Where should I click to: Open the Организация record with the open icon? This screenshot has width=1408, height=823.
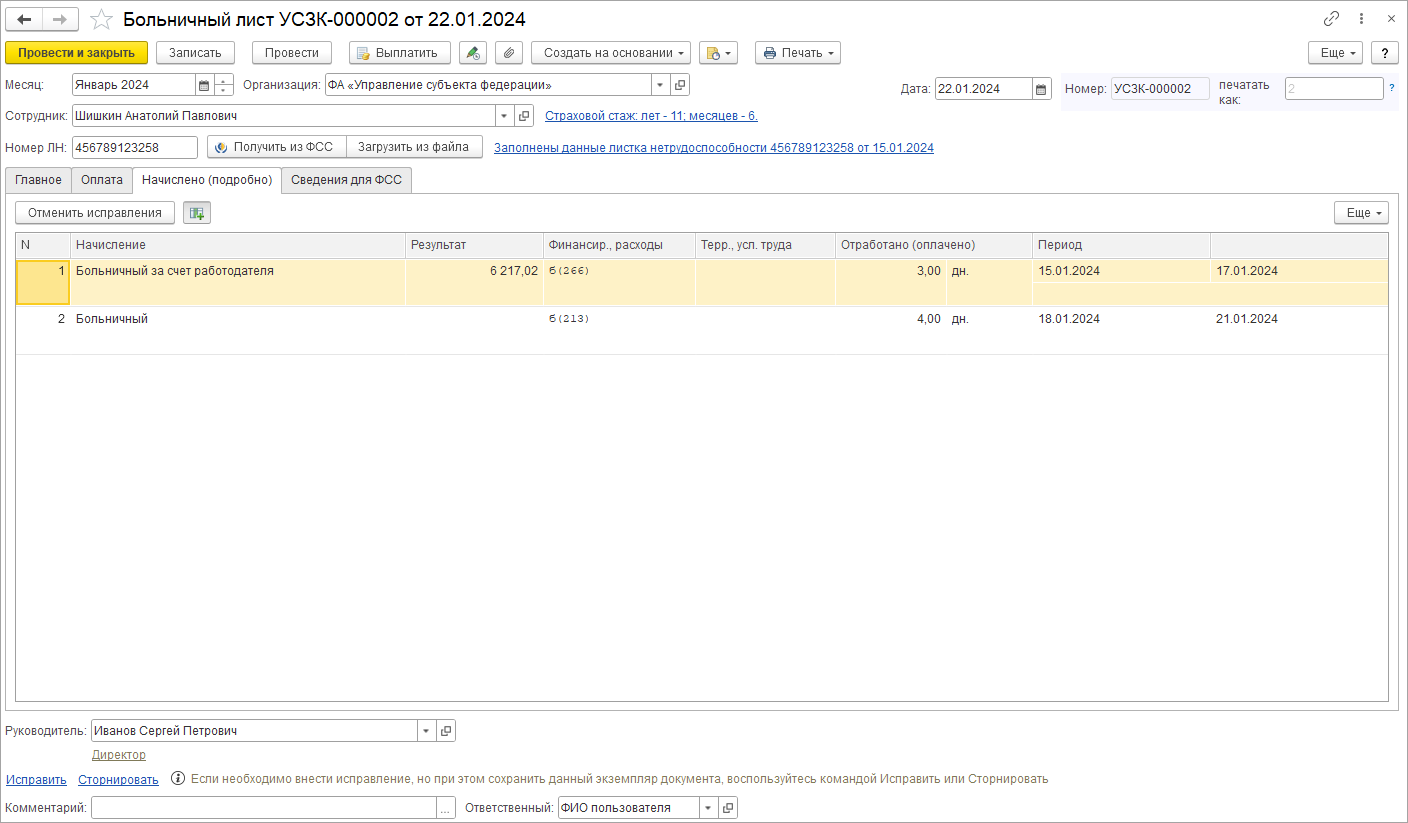[680, 86]
